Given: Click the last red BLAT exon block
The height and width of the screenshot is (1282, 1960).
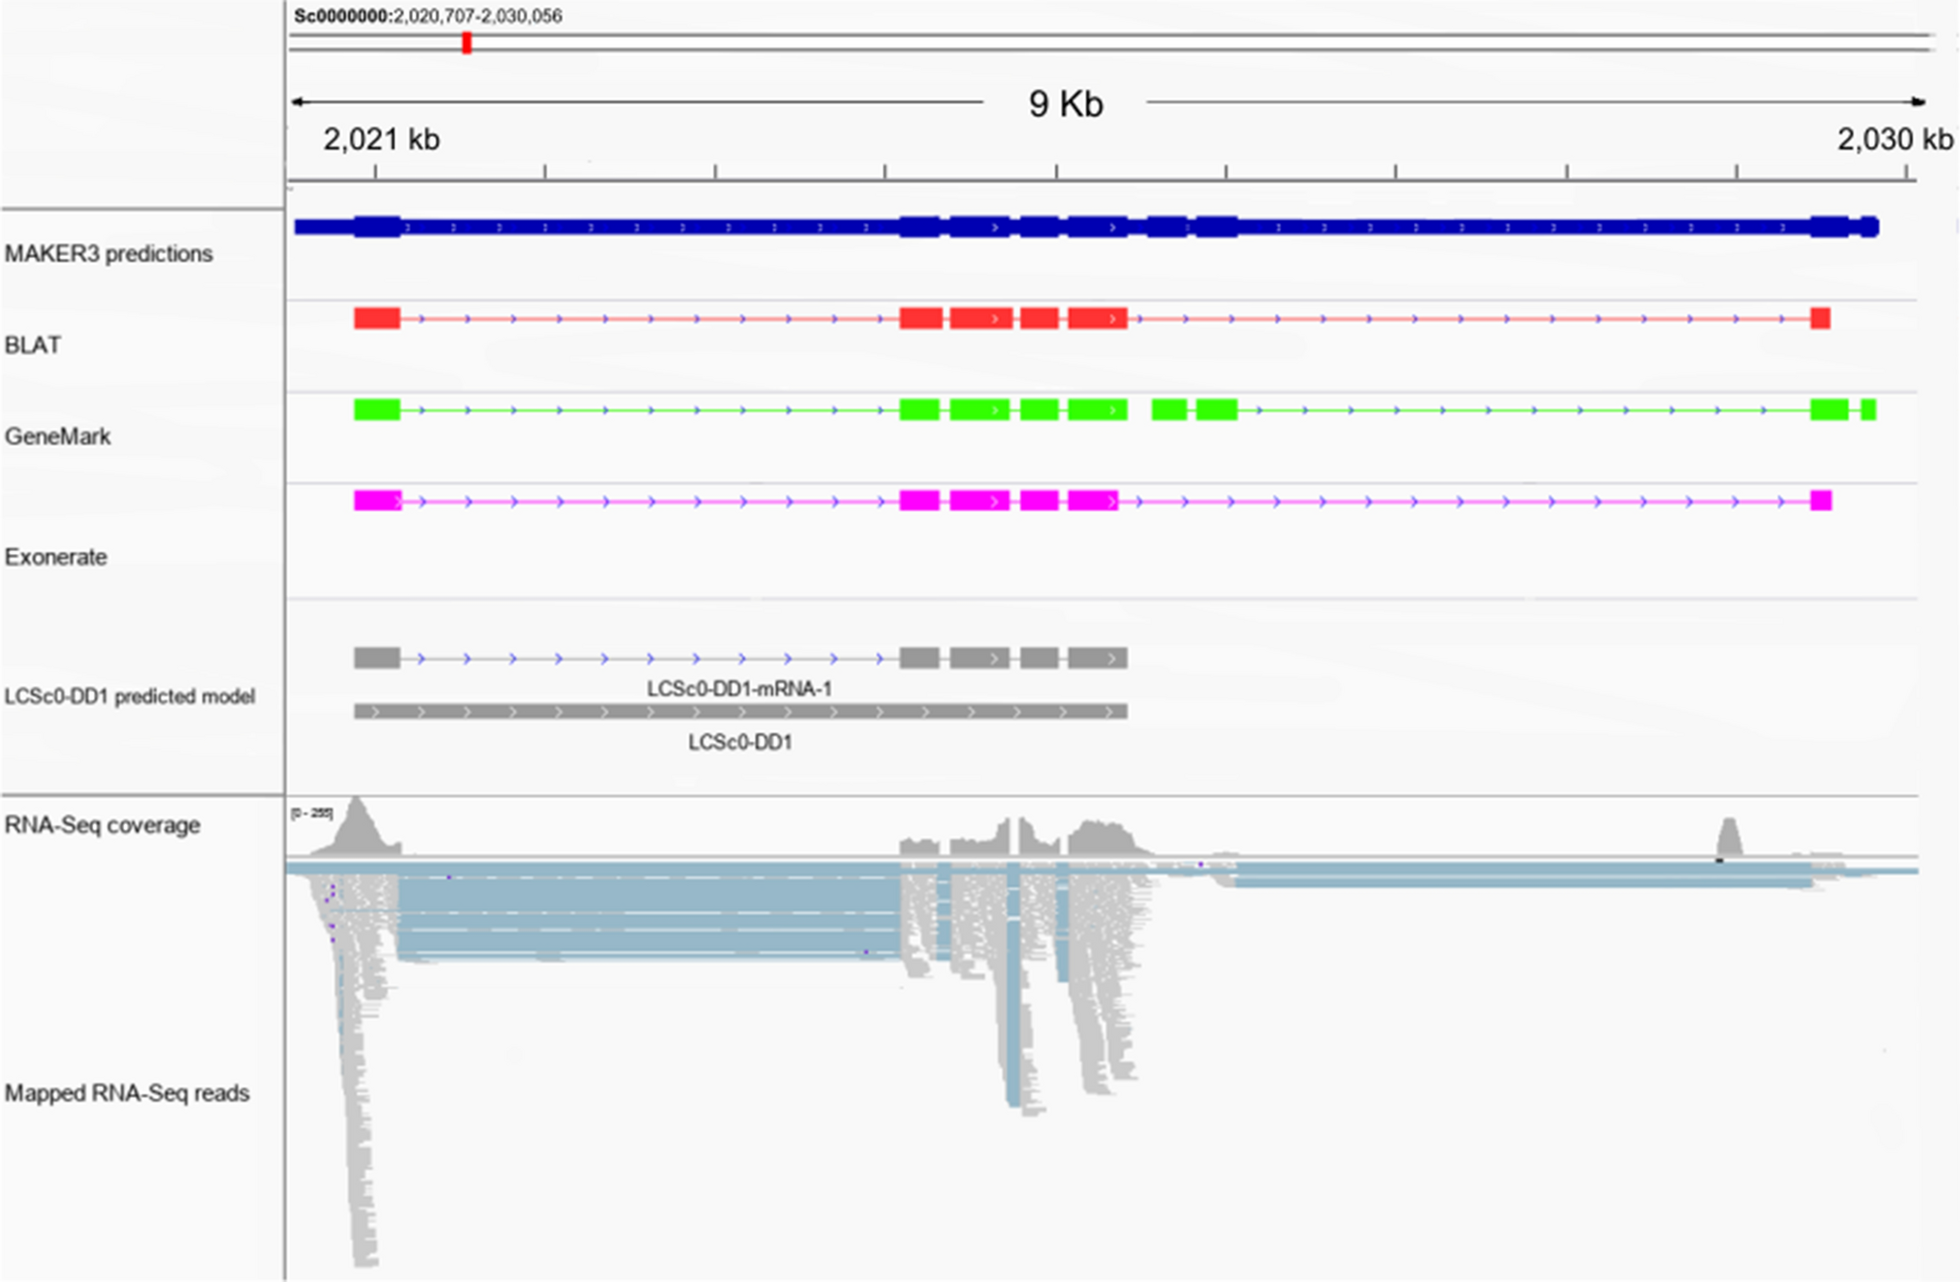Looking at the screenshot, I should 1820,319.
